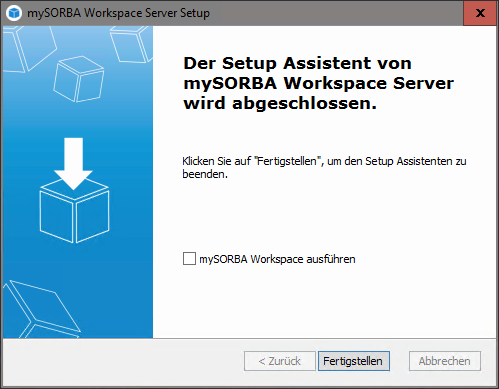This screenshot has height=389, width=499.
Task: Click the heading 'Der Setup Assistent von mySORBA Workspace Server'
Action: [318, 83]
